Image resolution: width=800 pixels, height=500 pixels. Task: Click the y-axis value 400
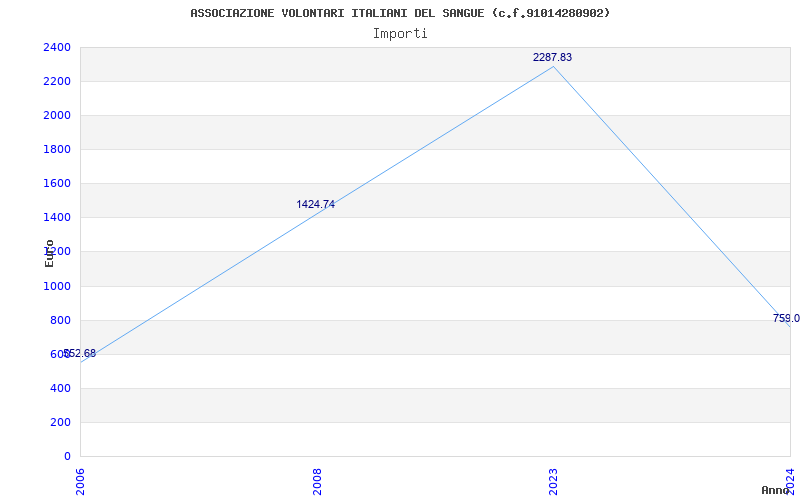click(x=60, y=388)
